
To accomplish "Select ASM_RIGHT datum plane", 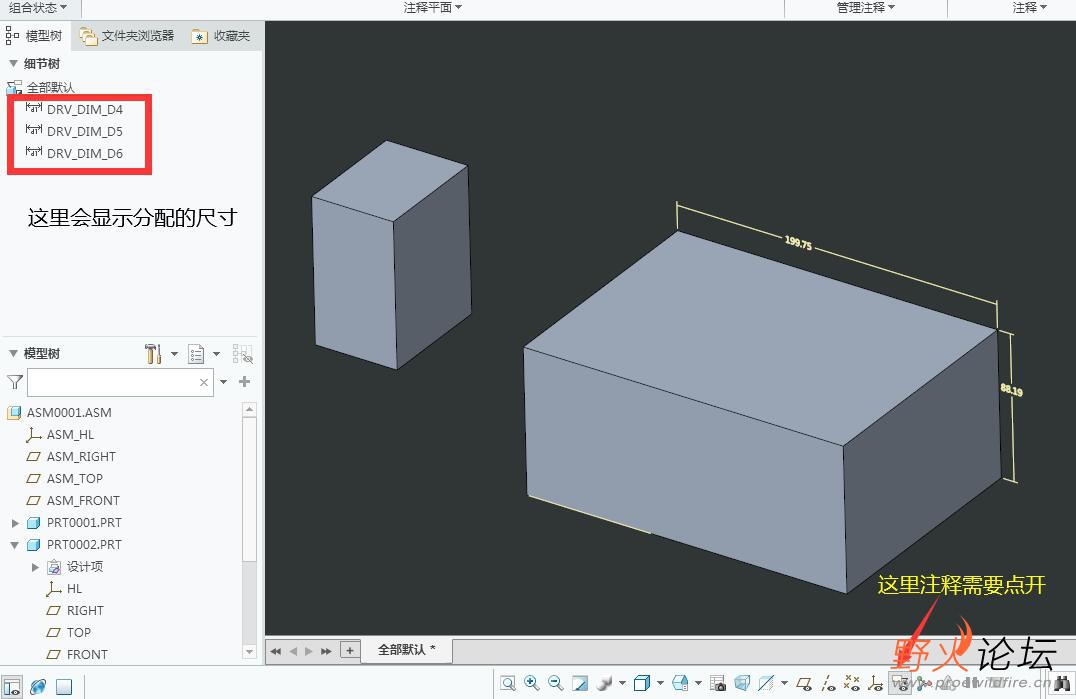I will pyautogui.click(x=71, y=456).
